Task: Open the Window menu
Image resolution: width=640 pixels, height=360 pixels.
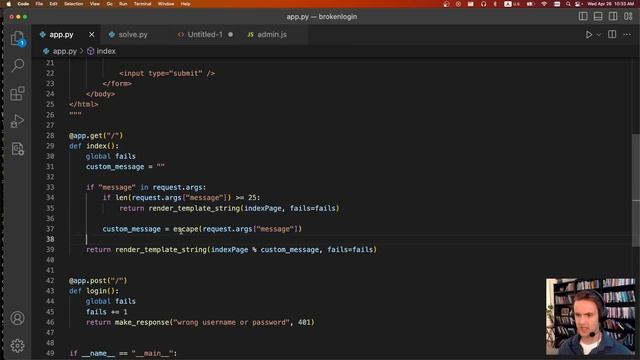Action: click(x=166, y=4)
